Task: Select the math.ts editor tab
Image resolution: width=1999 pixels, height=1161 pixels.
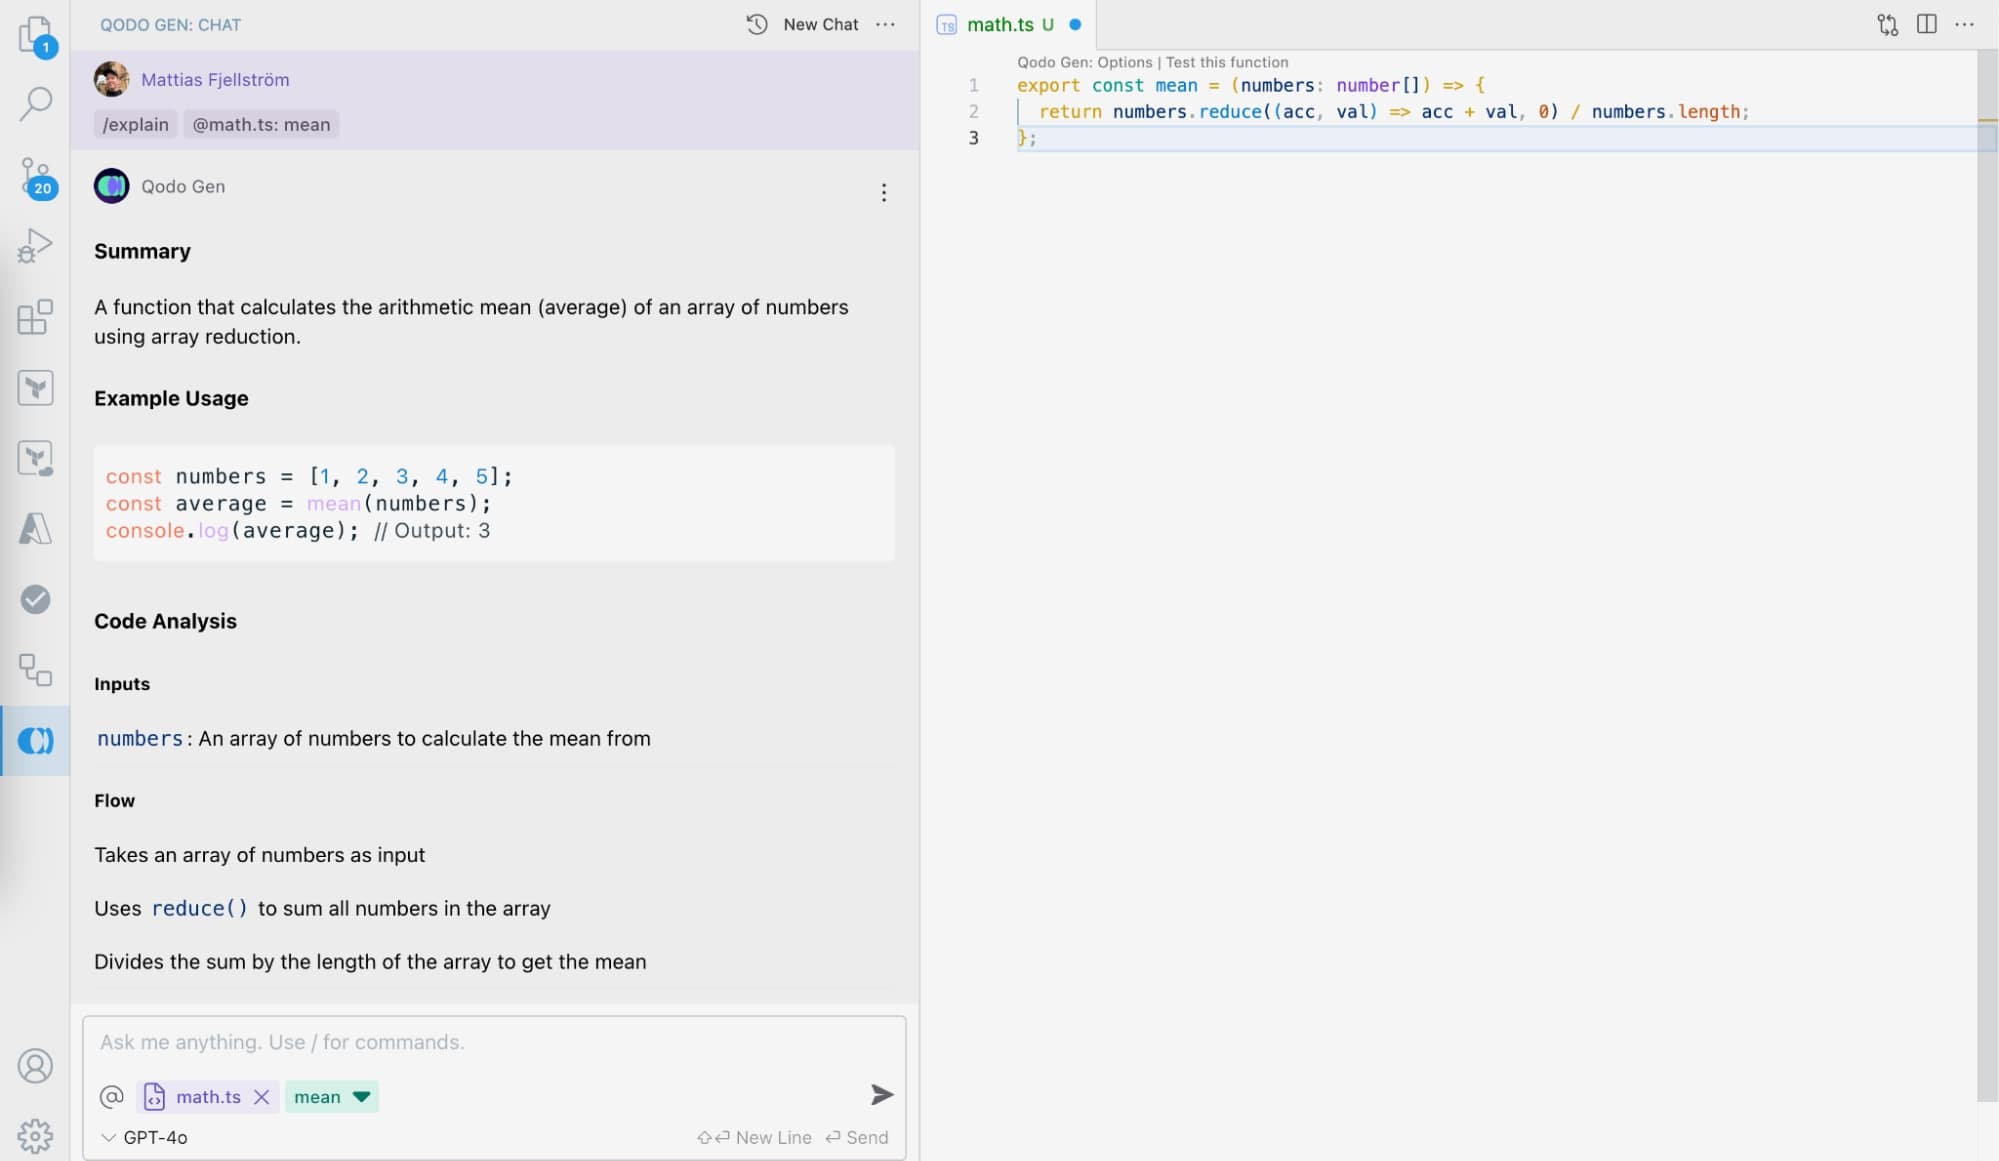Action: 1000,24
